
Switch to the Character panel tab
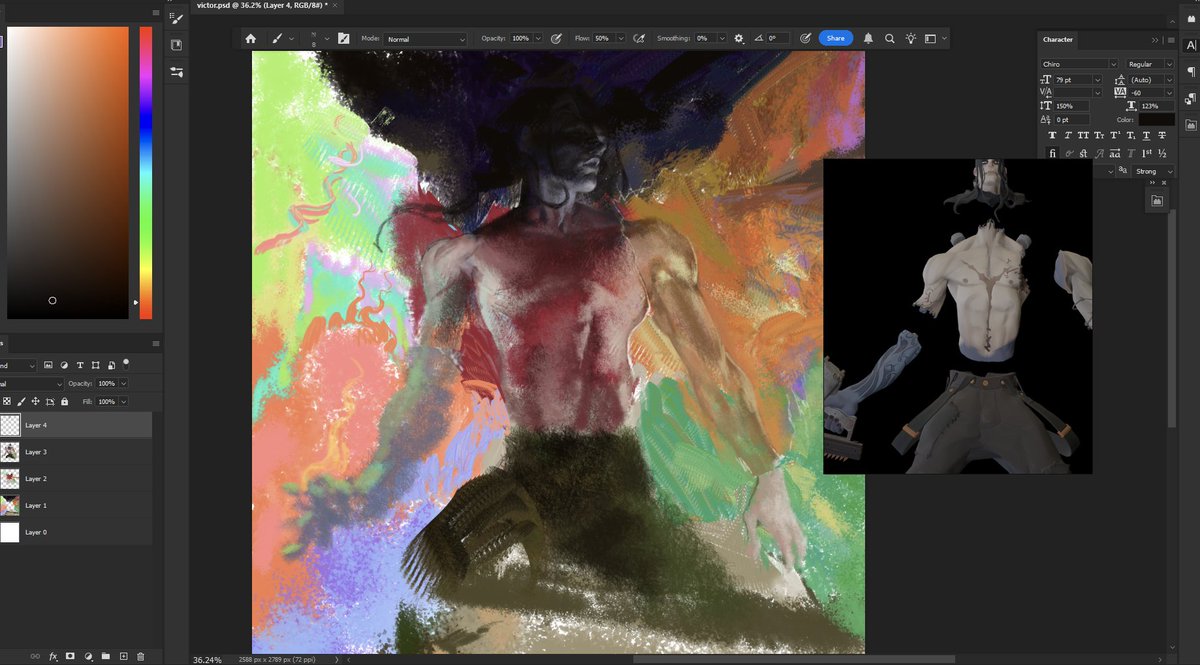1058,40
